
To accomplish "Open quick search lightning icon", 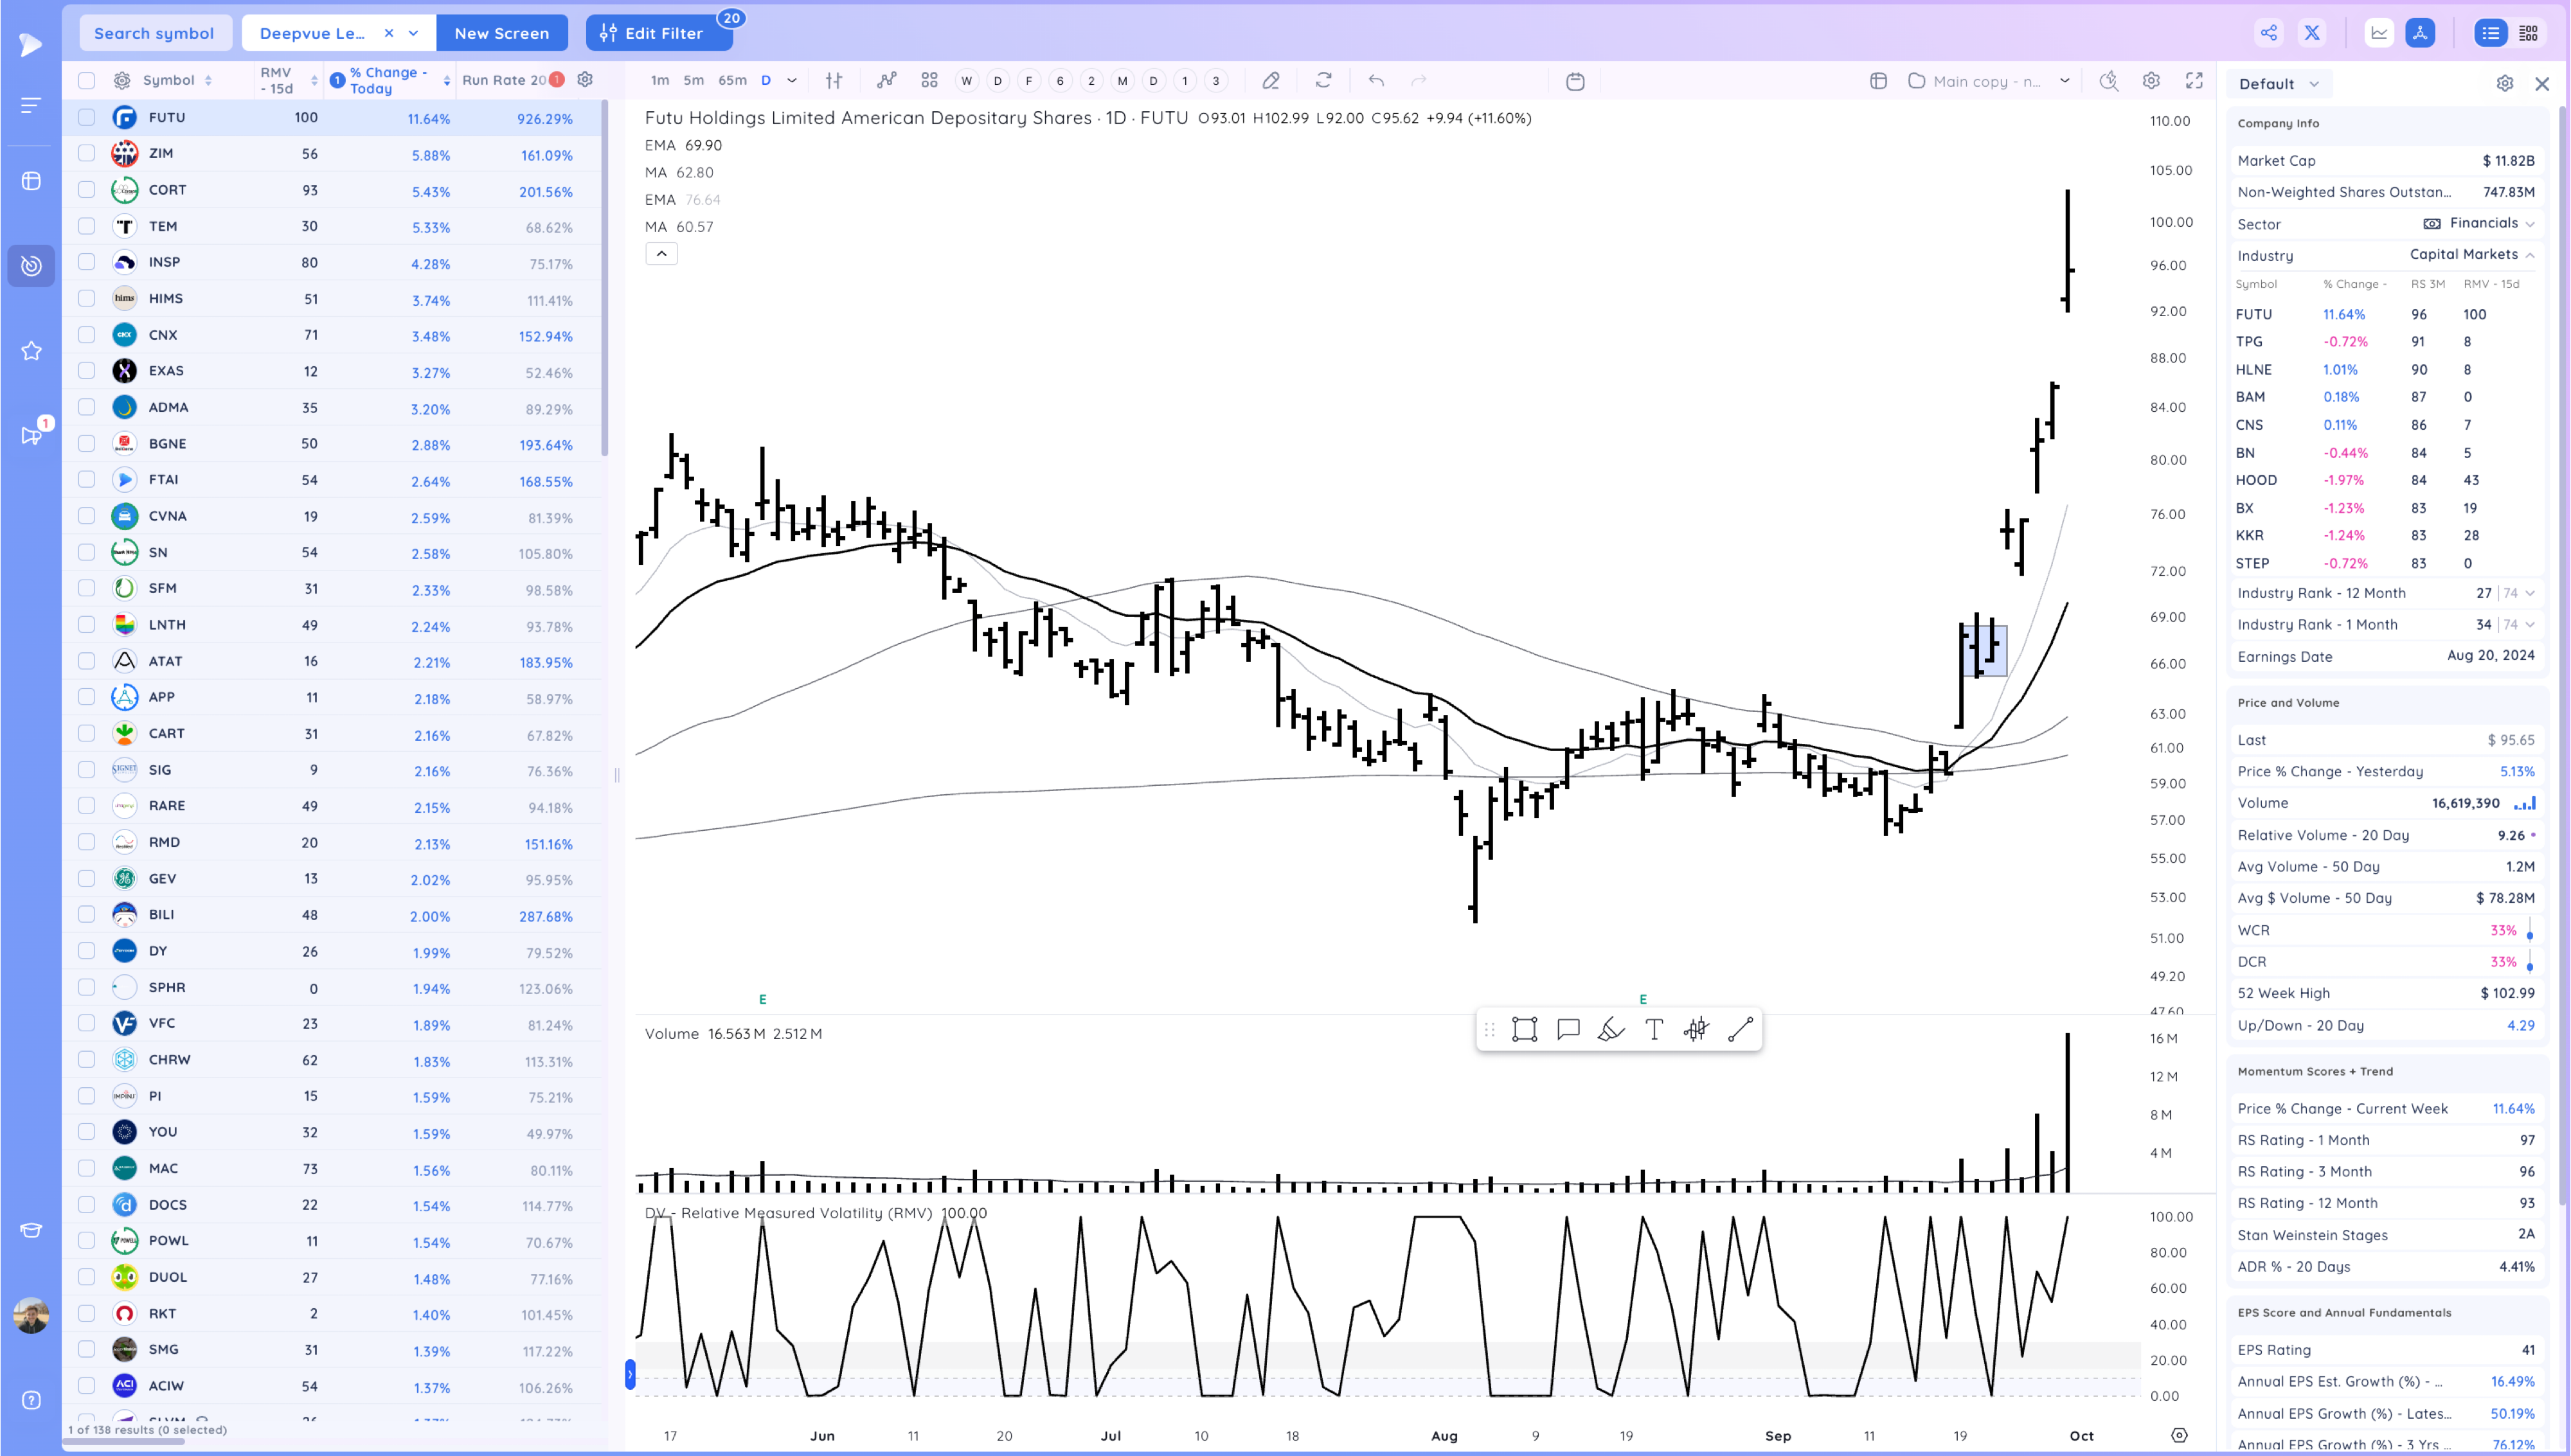I will 2108,81.
